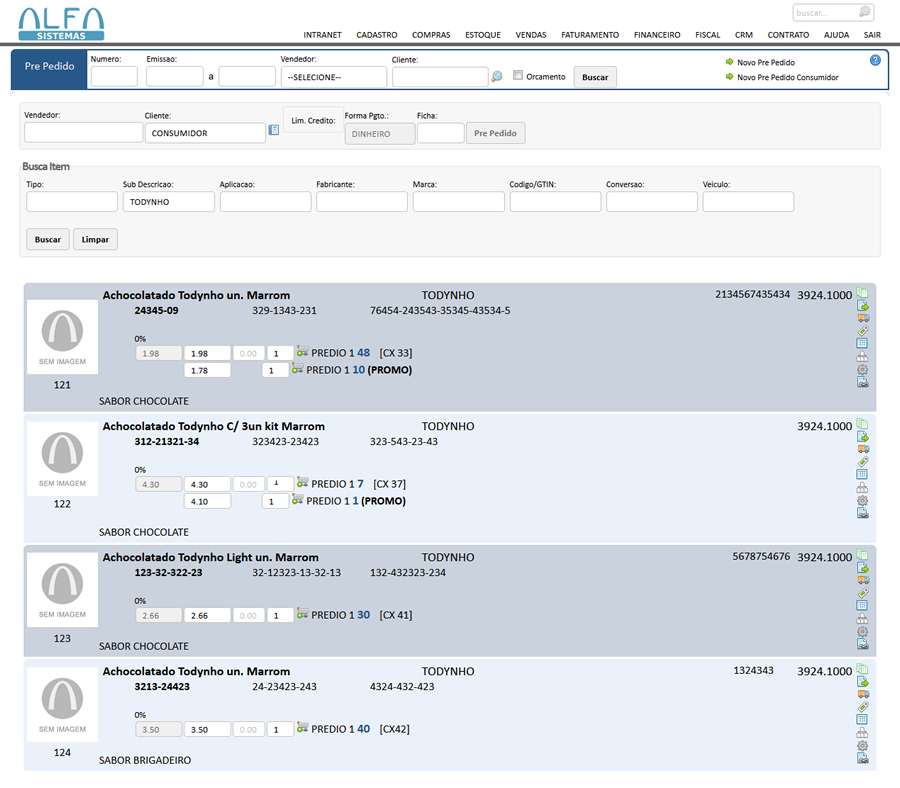Screen dimensions: 900x788
Task: Toggle the Orcamento checkbox
Action: [518, 75]
